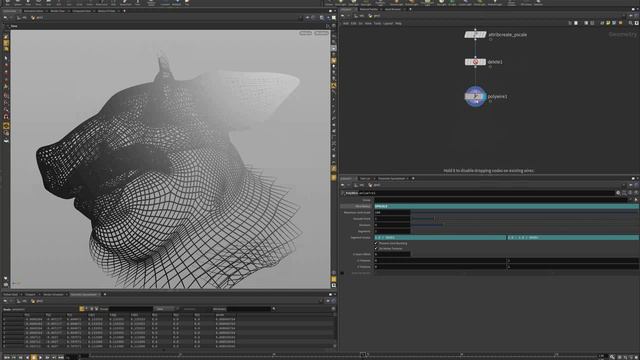Select the delete1 node
This screenshot has height=360, width=640.
[475, 62]
